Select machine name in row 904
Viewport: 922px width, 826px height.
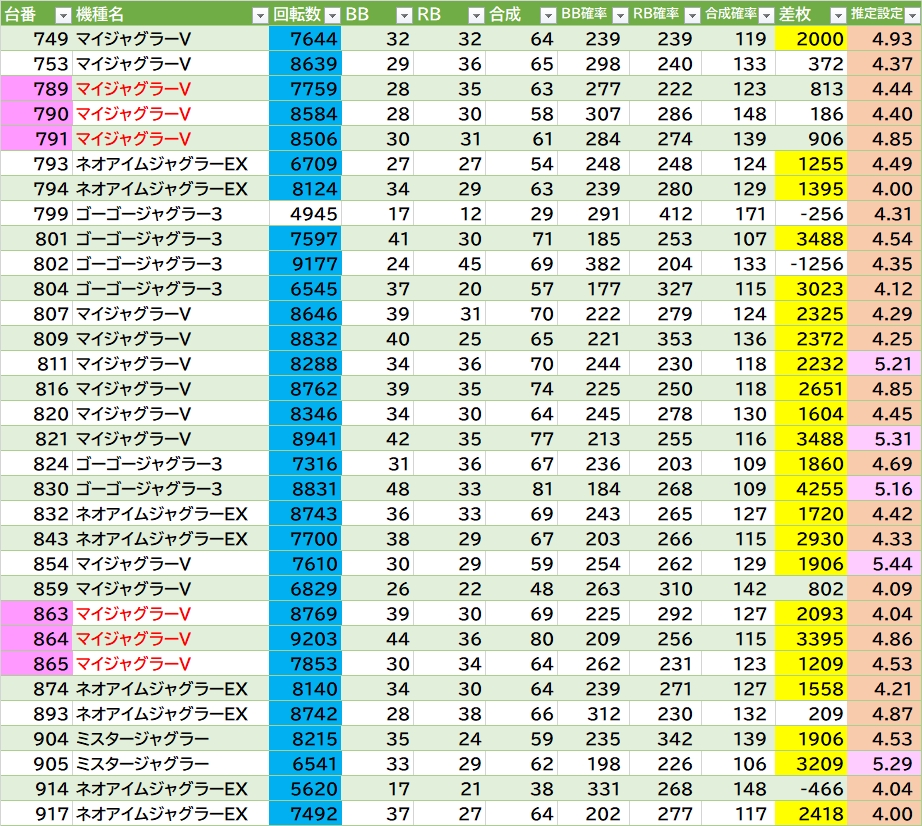(x=171, y=738)
